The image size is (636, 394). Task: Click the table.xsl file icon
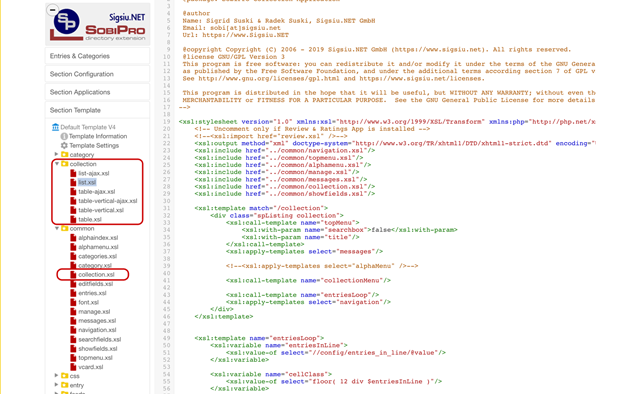coord(73,220)
